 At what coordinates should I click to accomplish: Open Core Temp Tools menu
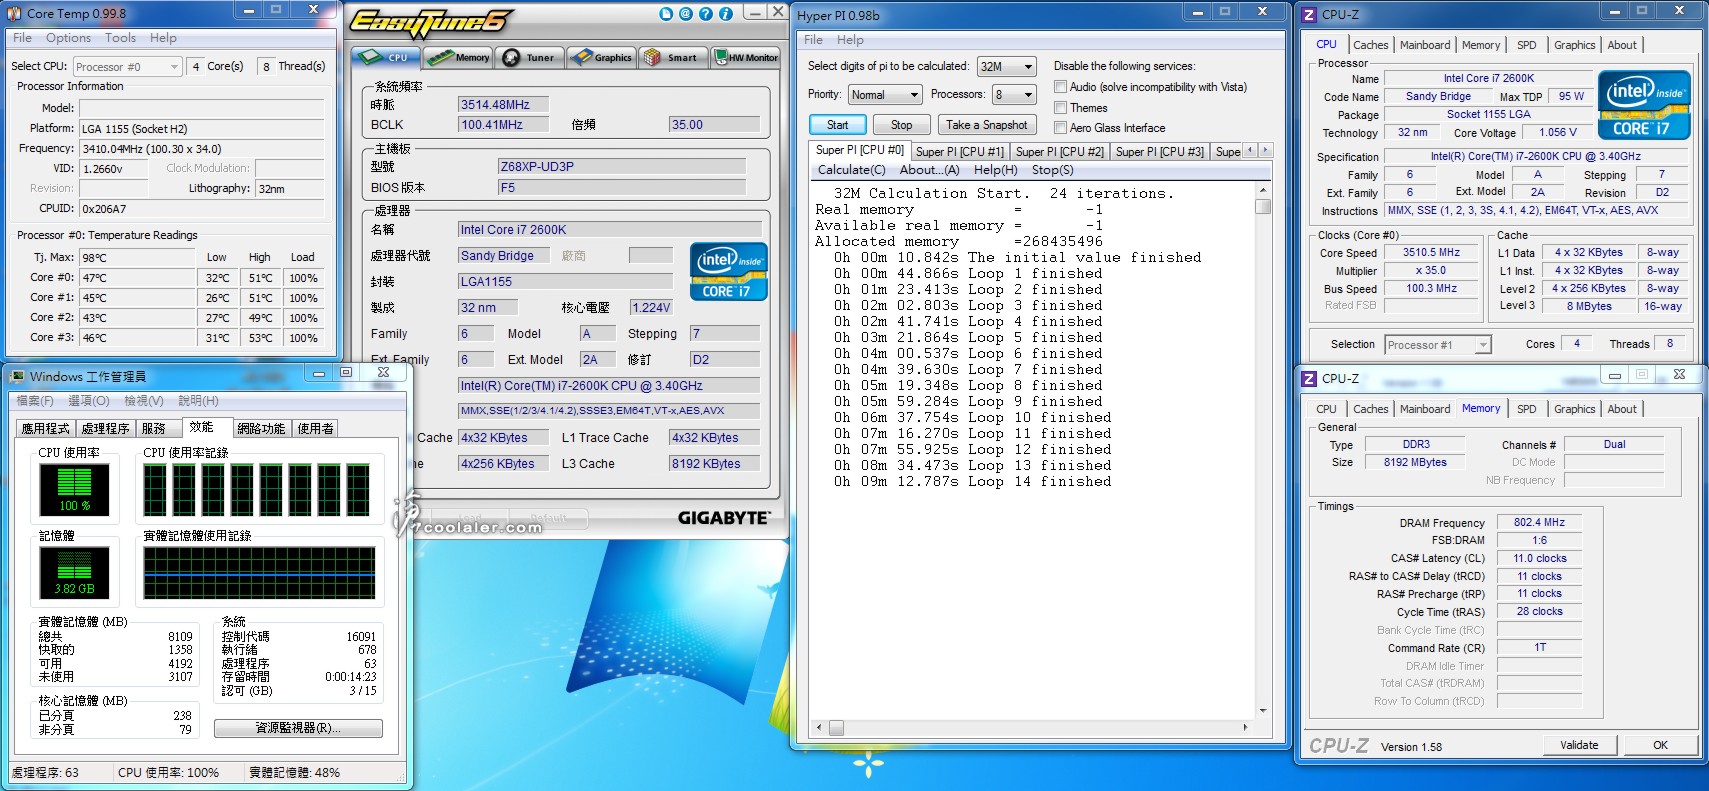(x=120, y=38)
